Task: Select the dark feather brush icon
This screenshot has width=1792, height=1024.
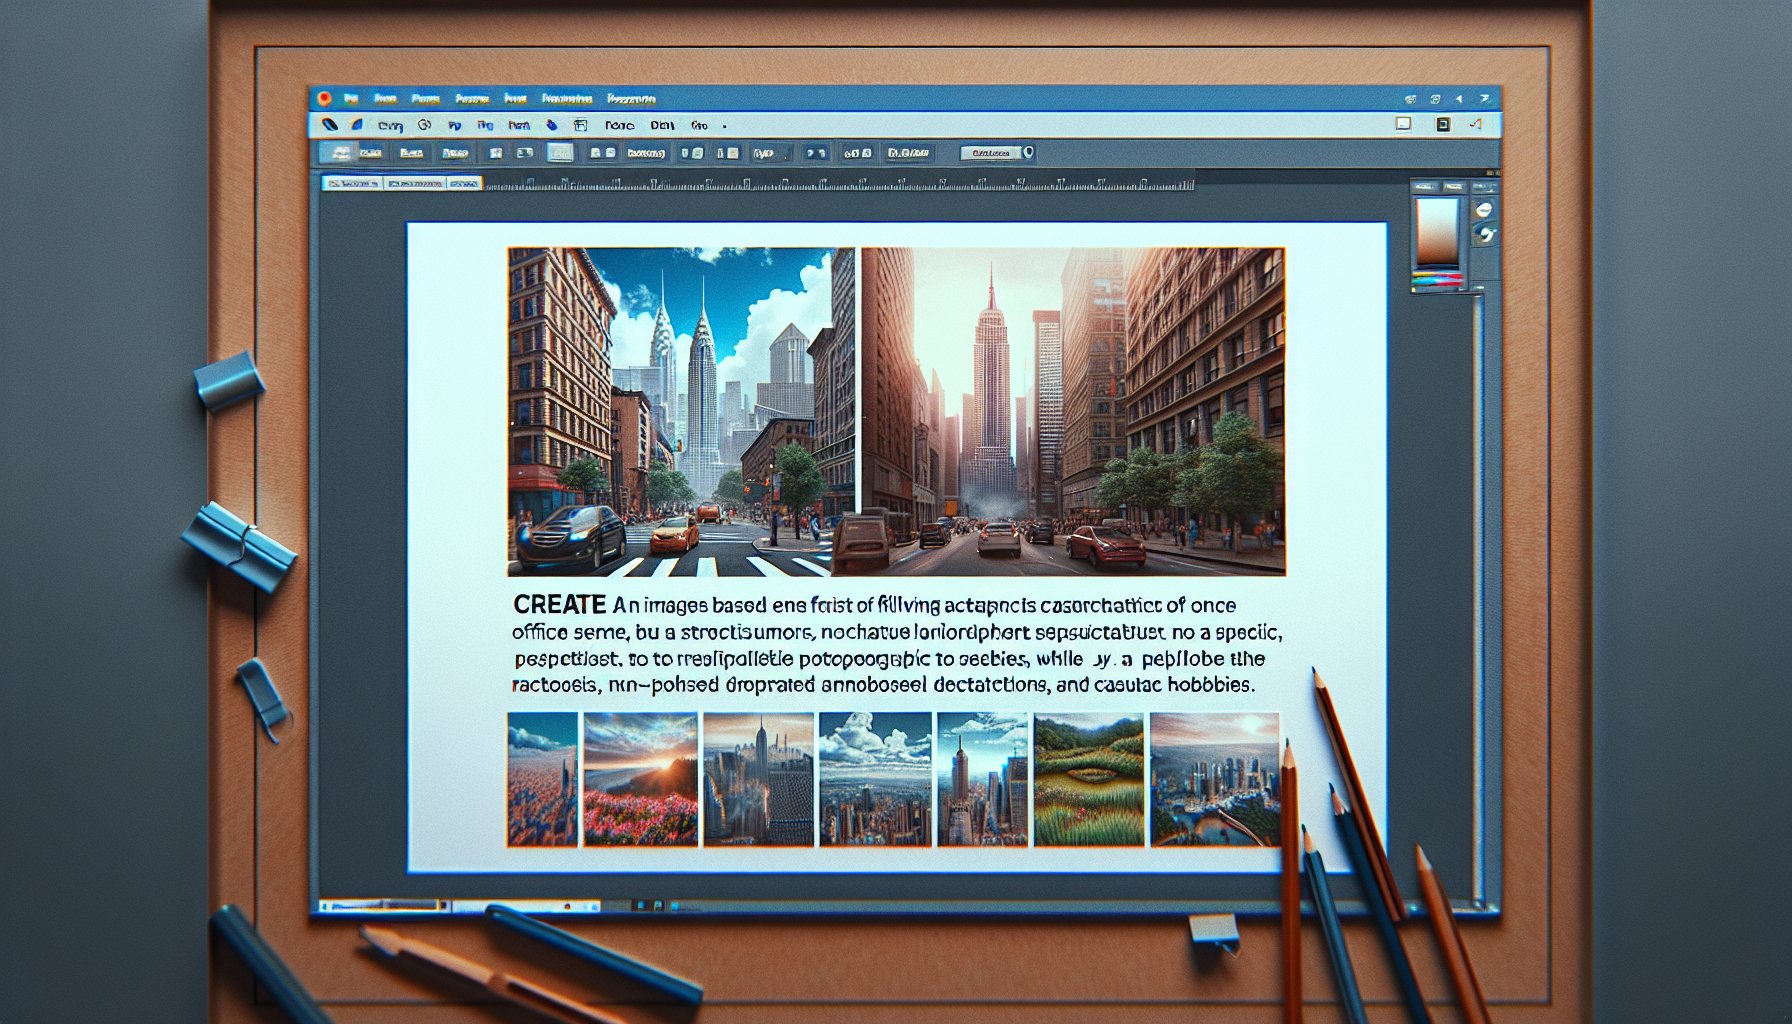Action: click(x=330, y=125)
